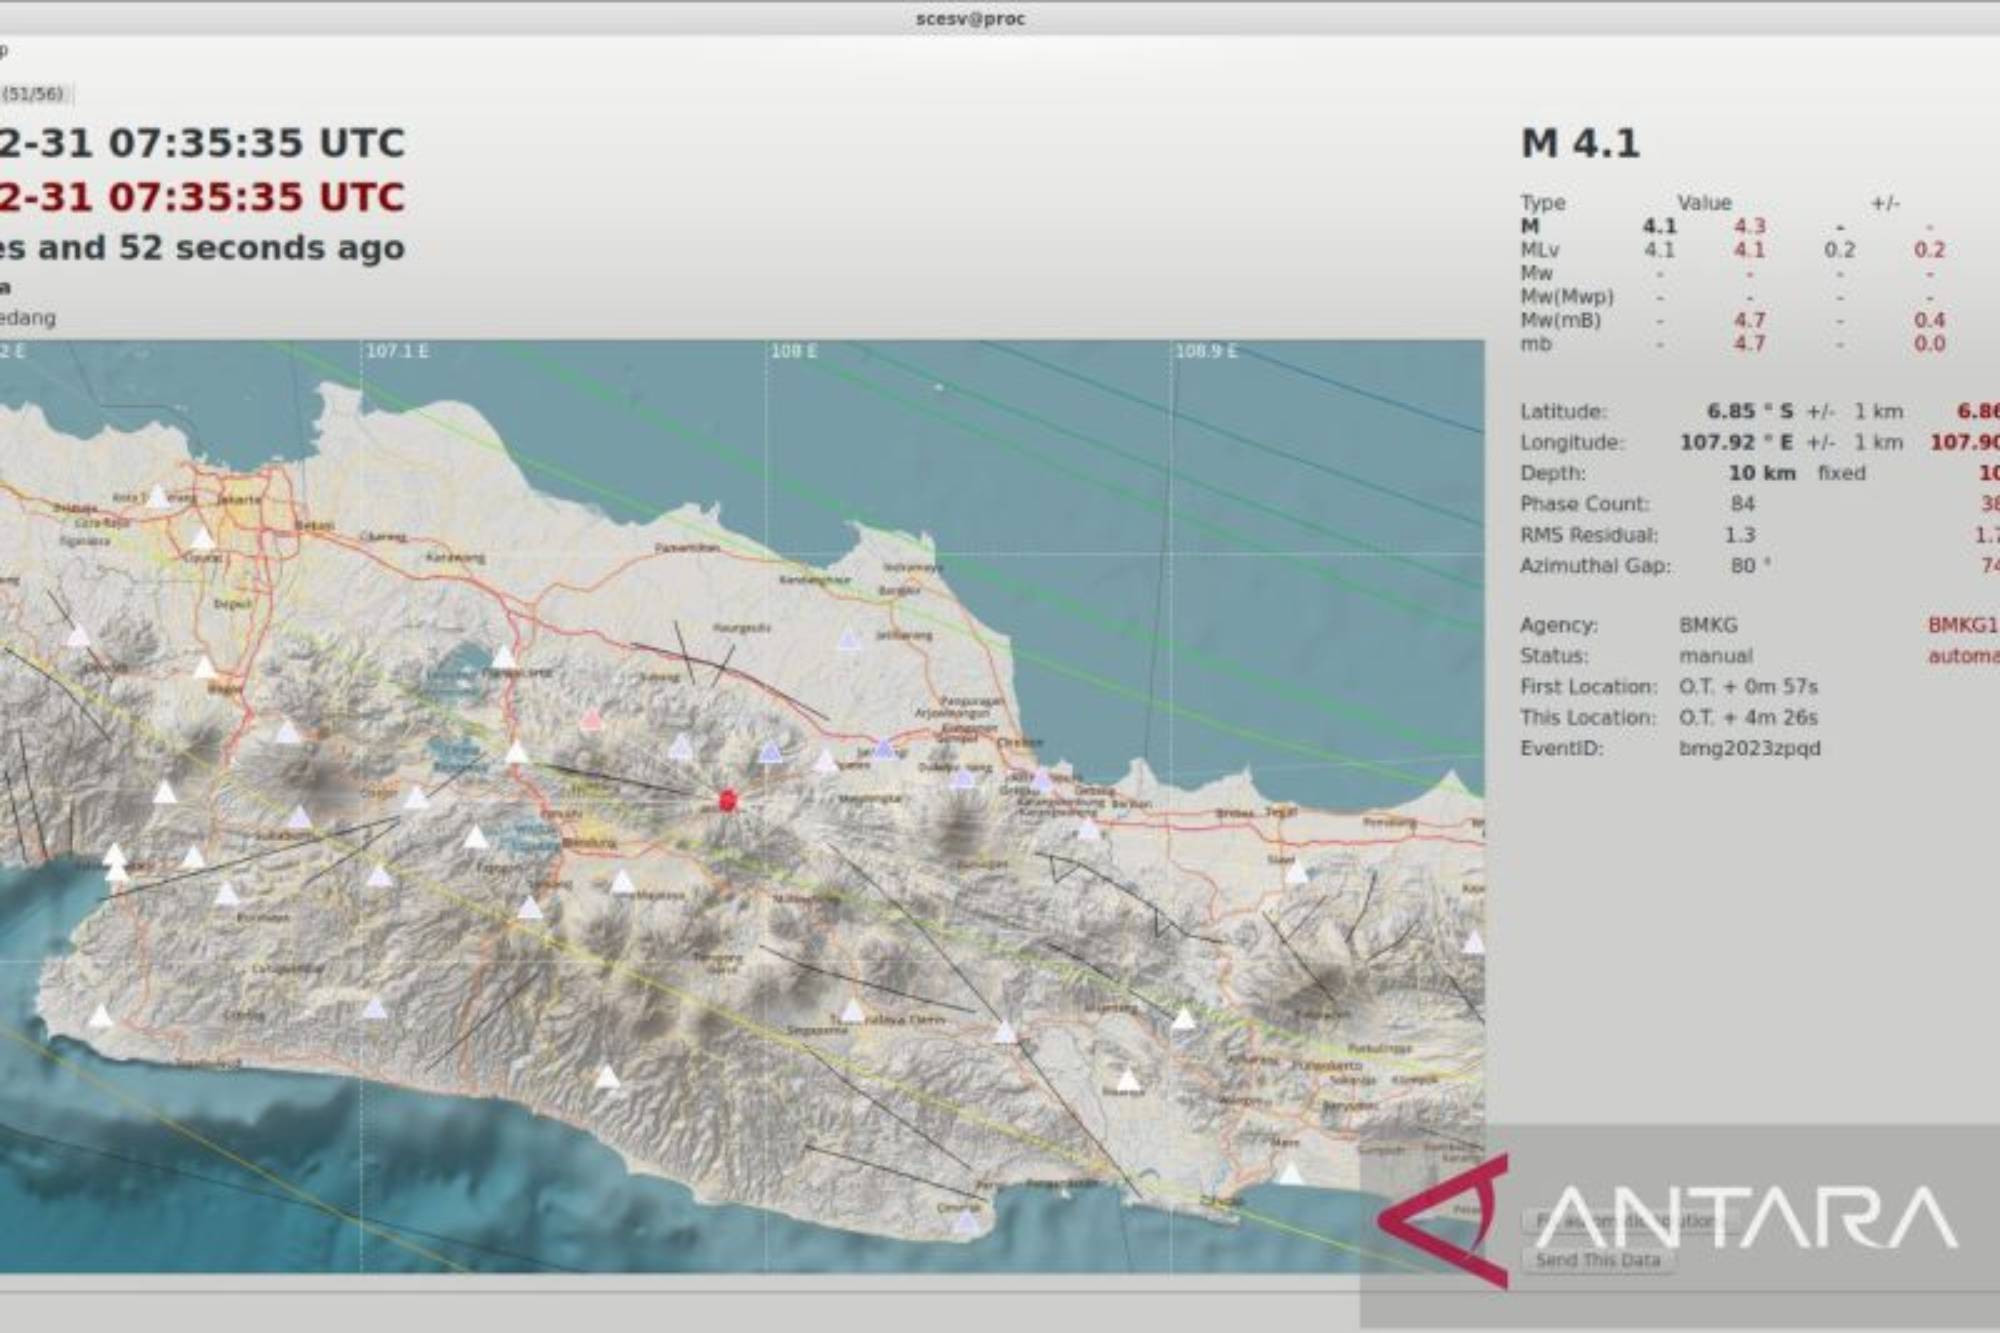The image size is (2000, 1333).
Task: Click the red automatic M value 4.3
Action: (x=1749, y=227)
